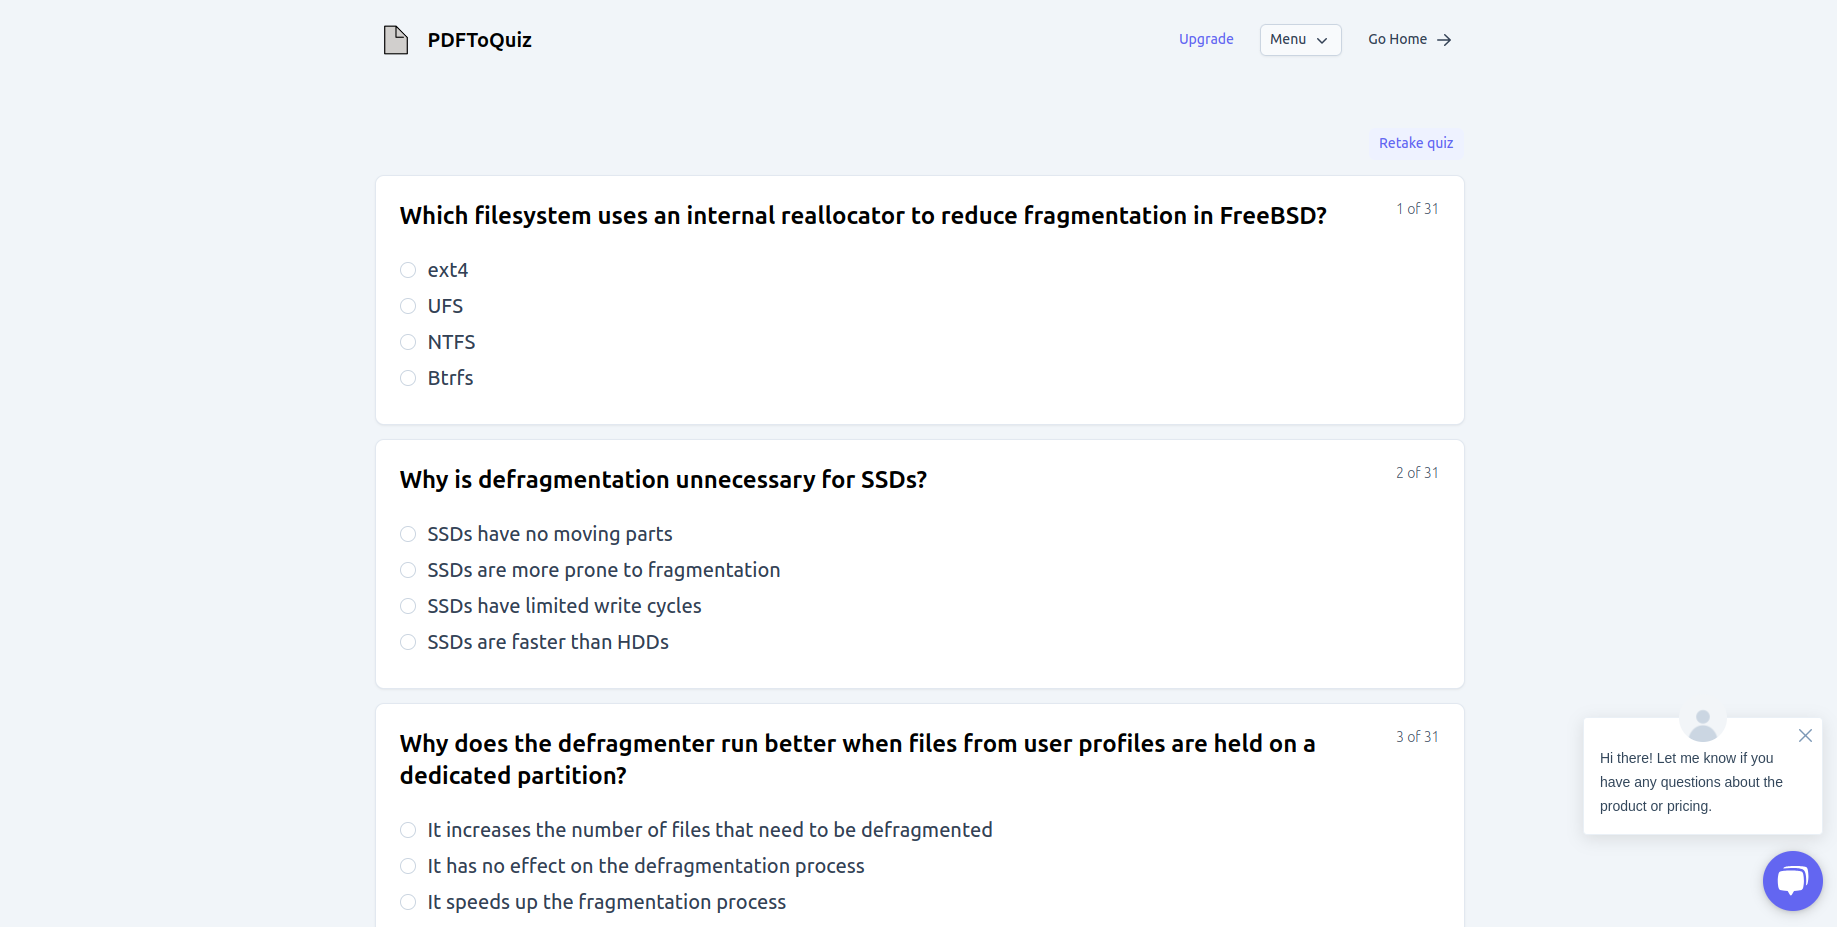Click the PDFToQuiz brand name

click(479, 40)
